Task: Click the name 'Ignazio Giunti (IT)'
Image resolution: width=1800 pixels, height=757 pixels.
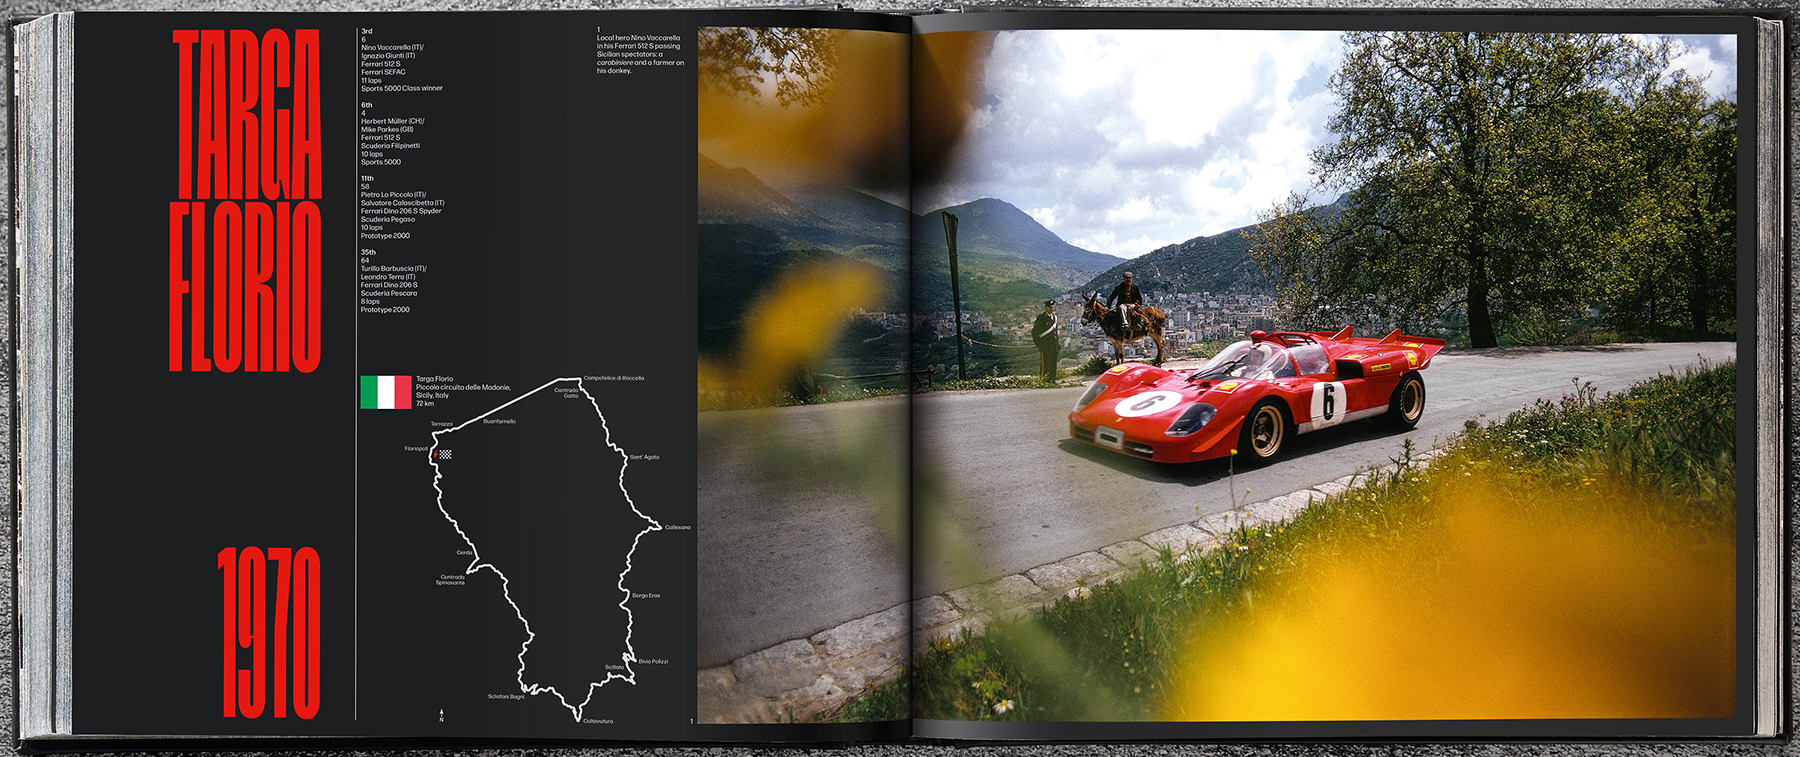Action: [x=388, y=56]
